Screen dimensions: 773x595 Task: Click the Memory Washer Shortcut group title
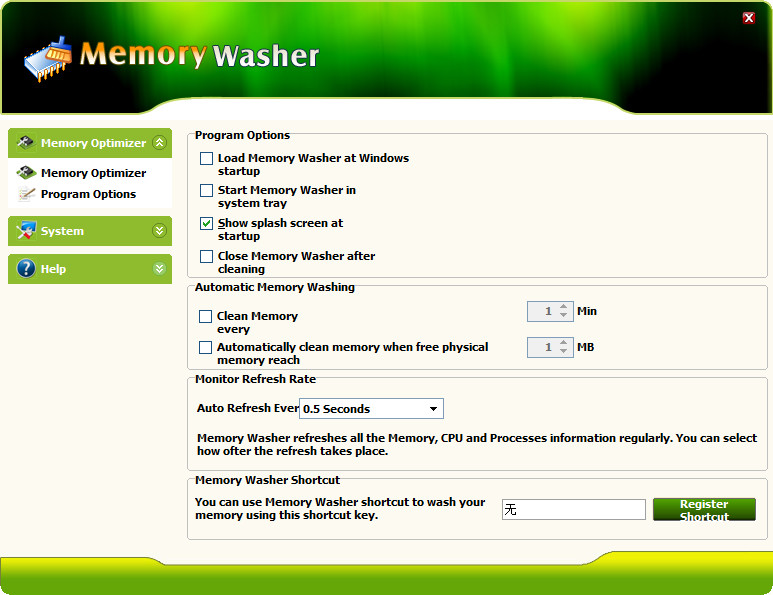(267, 480)
